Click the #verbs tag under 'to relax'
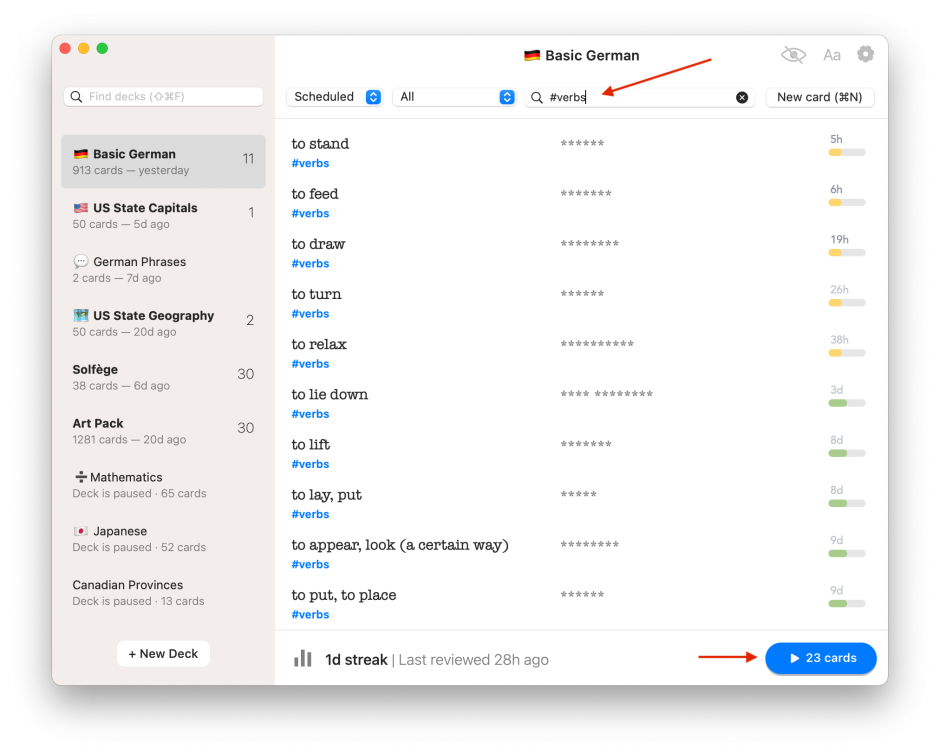Screen dimensions: 940x754 [310, 364]
